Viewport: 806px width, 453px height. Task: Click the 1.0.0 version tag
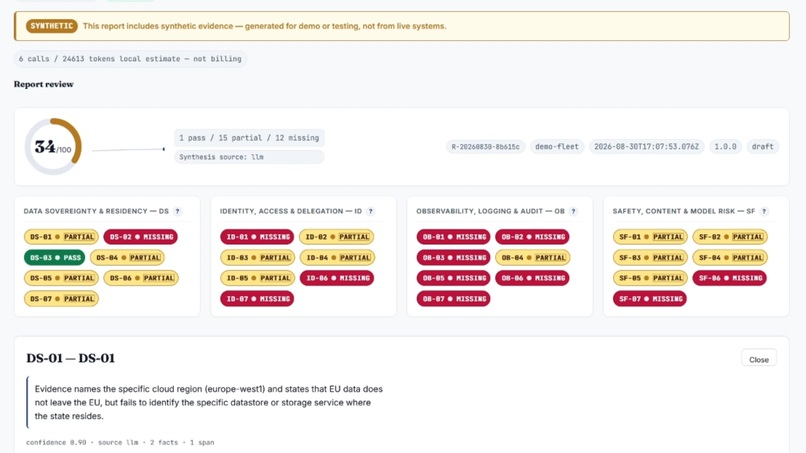[725, 147]
